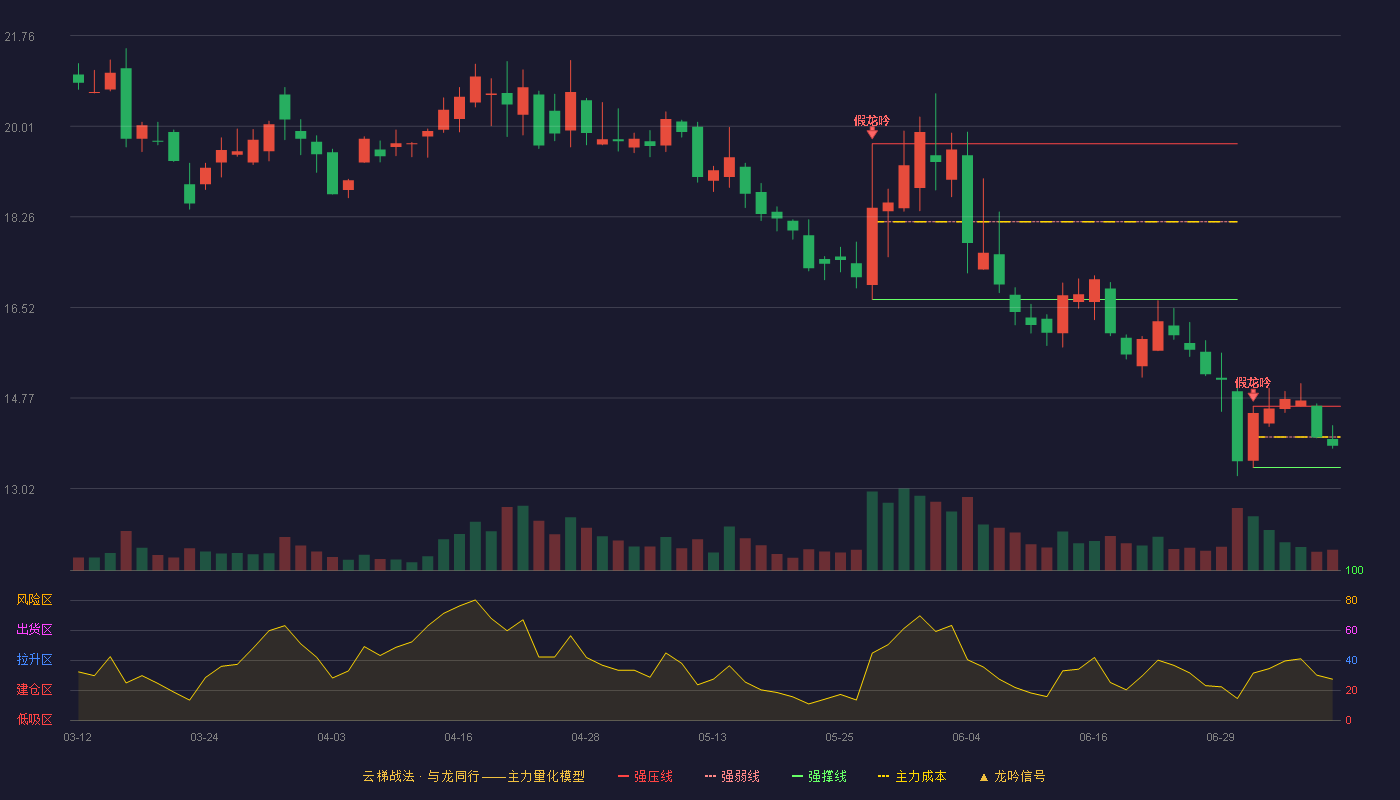The height and width of the screenshot is (800, 1400).
Task: Click the 04-03 date label
Action: 331,737
